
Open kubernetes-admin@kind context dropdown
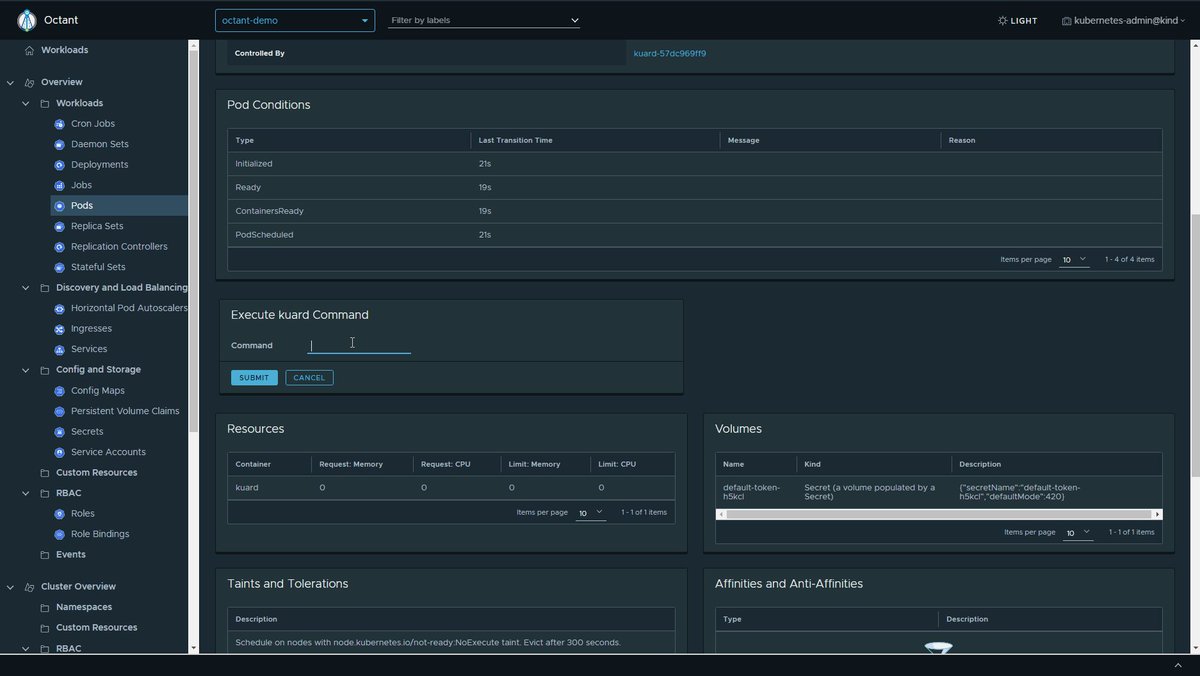click(x=1124, y=20)
